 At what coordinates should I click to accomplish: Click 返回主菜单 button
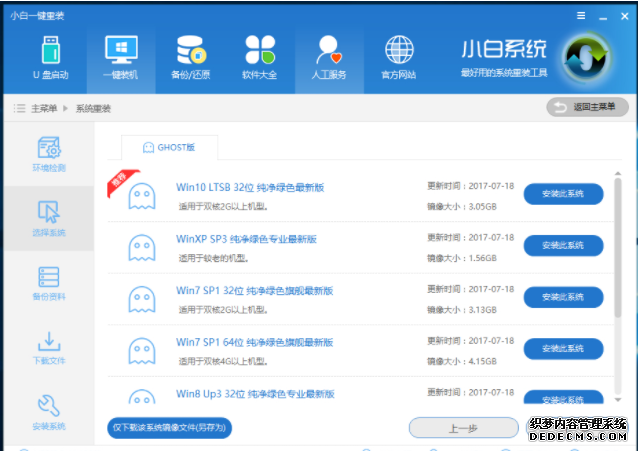click(587, 107)
